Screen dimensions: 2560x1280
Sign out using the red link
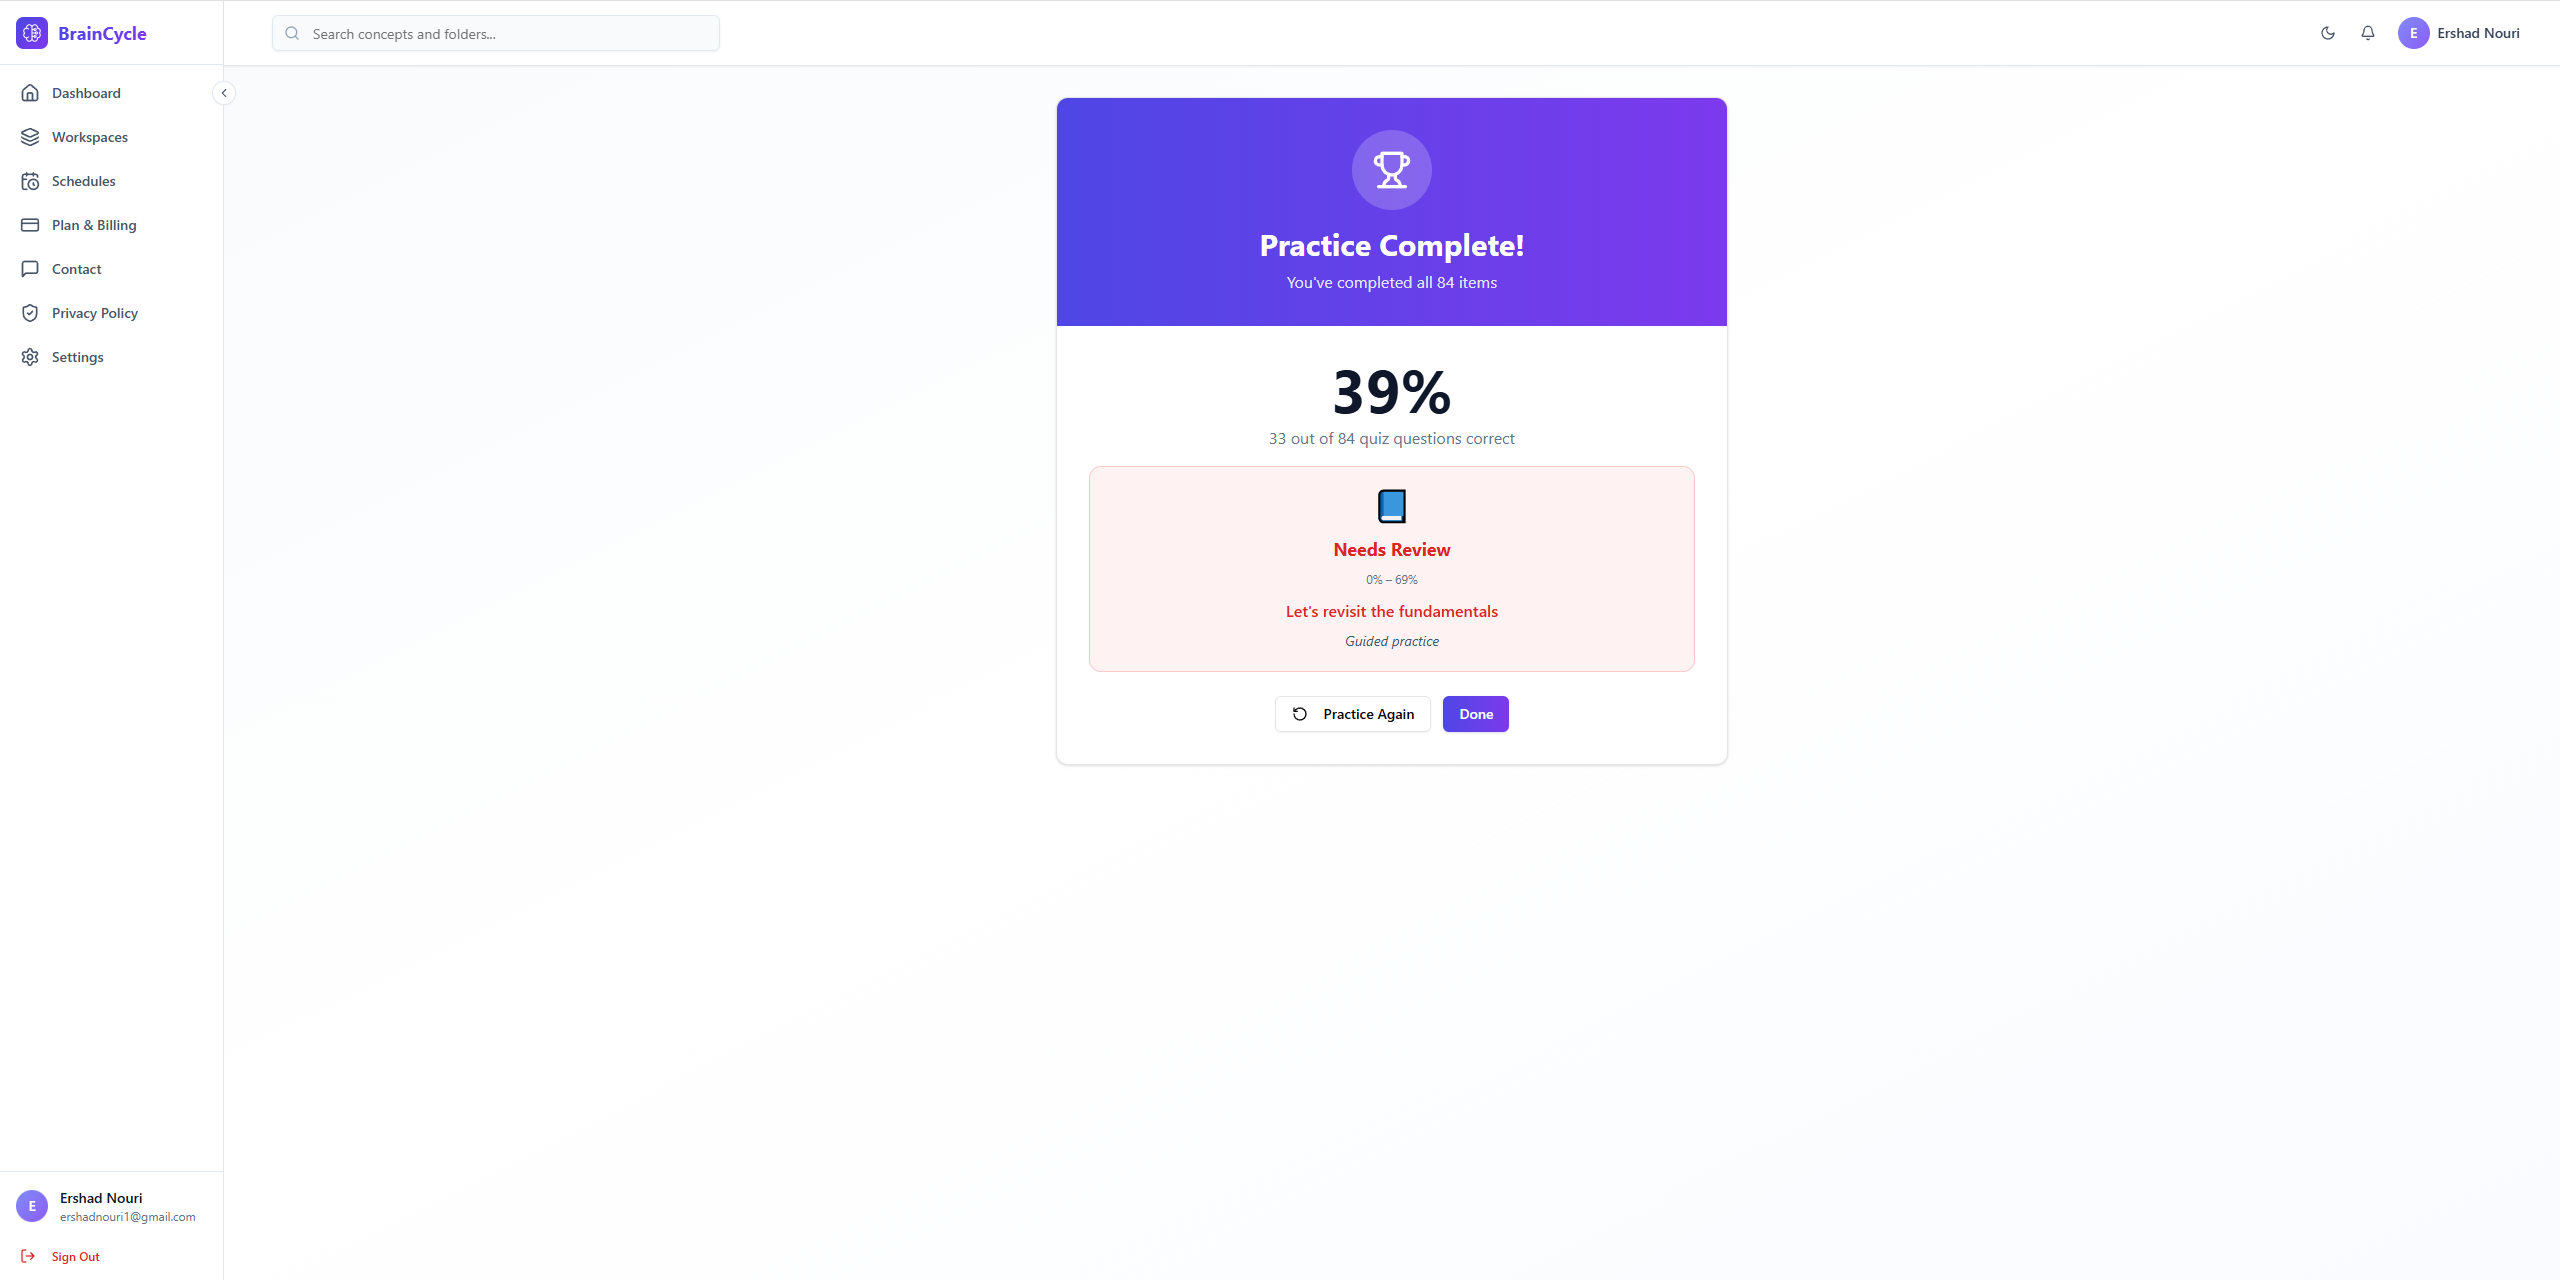click(75, 1256)
